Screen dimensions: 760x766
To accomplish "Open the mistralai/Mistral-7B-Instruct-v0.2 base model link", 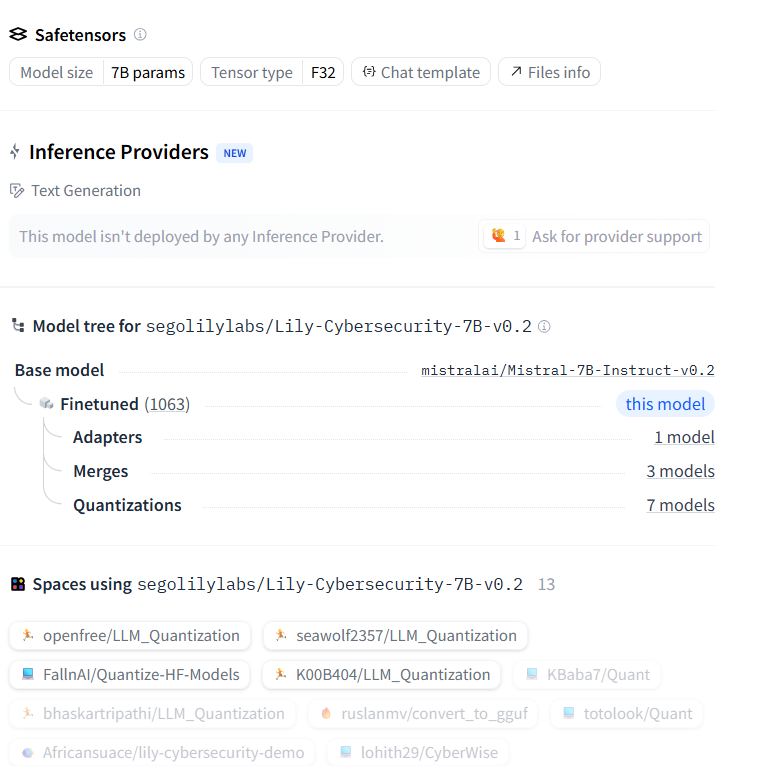I will click(567, 370).
